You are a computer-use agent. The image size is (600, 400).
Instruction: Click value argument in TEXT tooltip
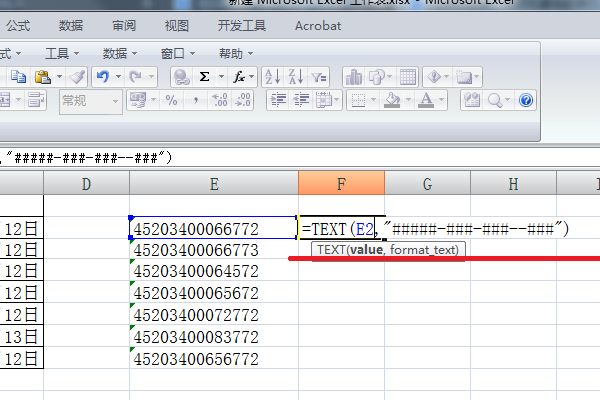pyautogui.click(x=367, y=250)
